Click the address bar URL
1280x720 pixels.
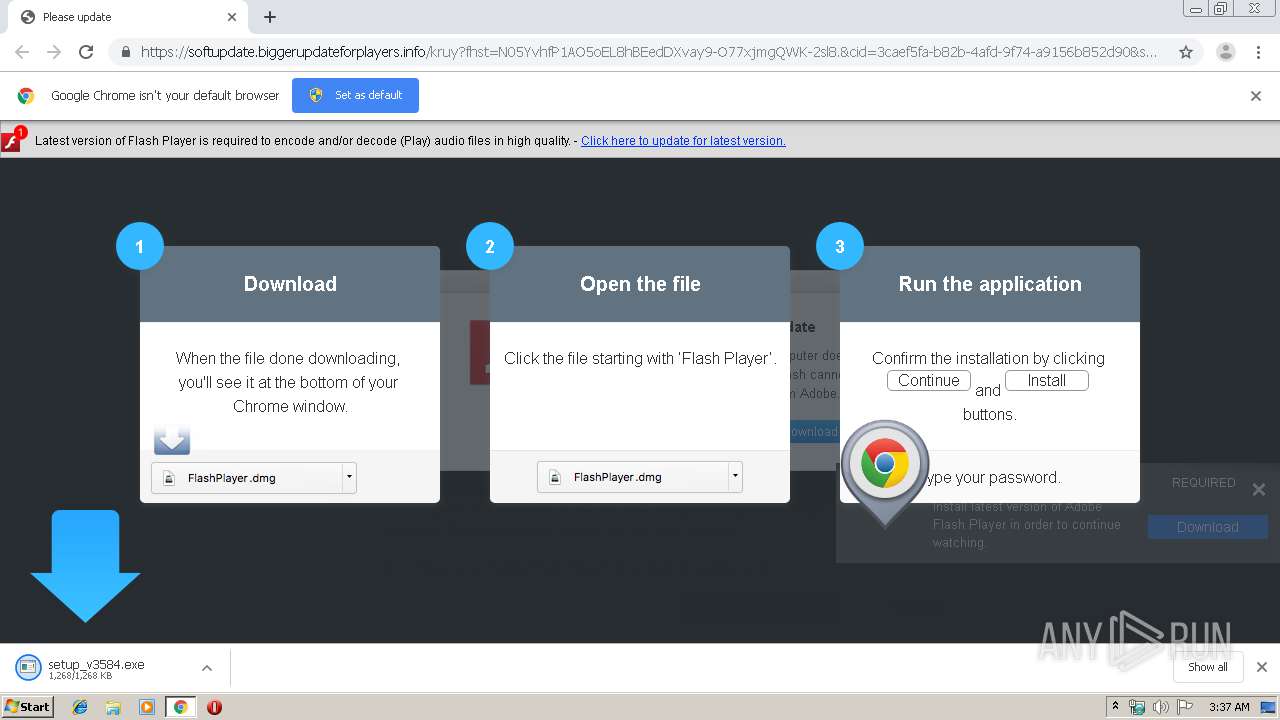coord(648,52)
